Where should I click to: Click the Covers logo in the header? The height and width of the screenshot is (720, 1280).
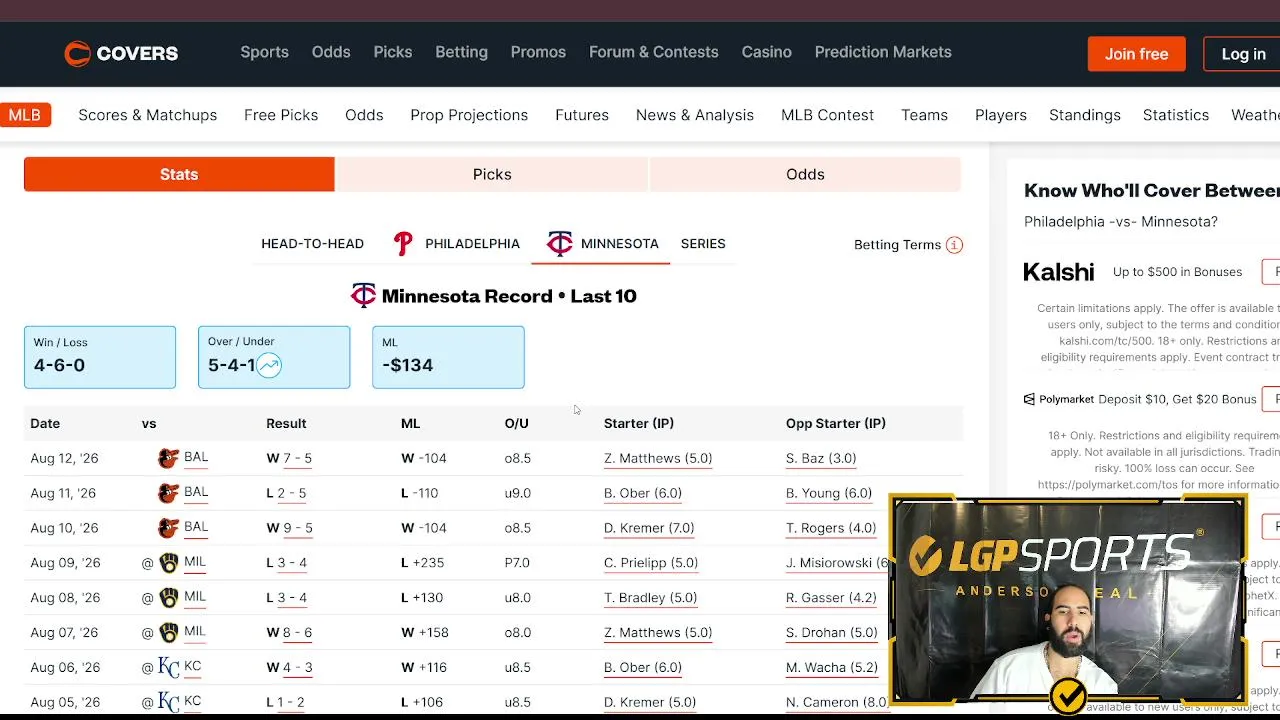point(121,53)
